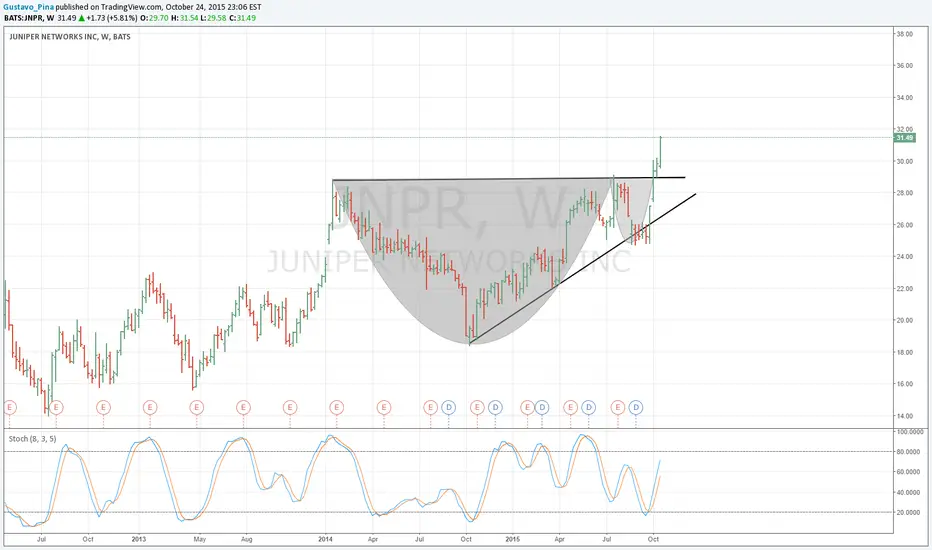Click the 34.00 price axis label
Image resolution: width=932 pixels, height=550 pixels.
905,98
